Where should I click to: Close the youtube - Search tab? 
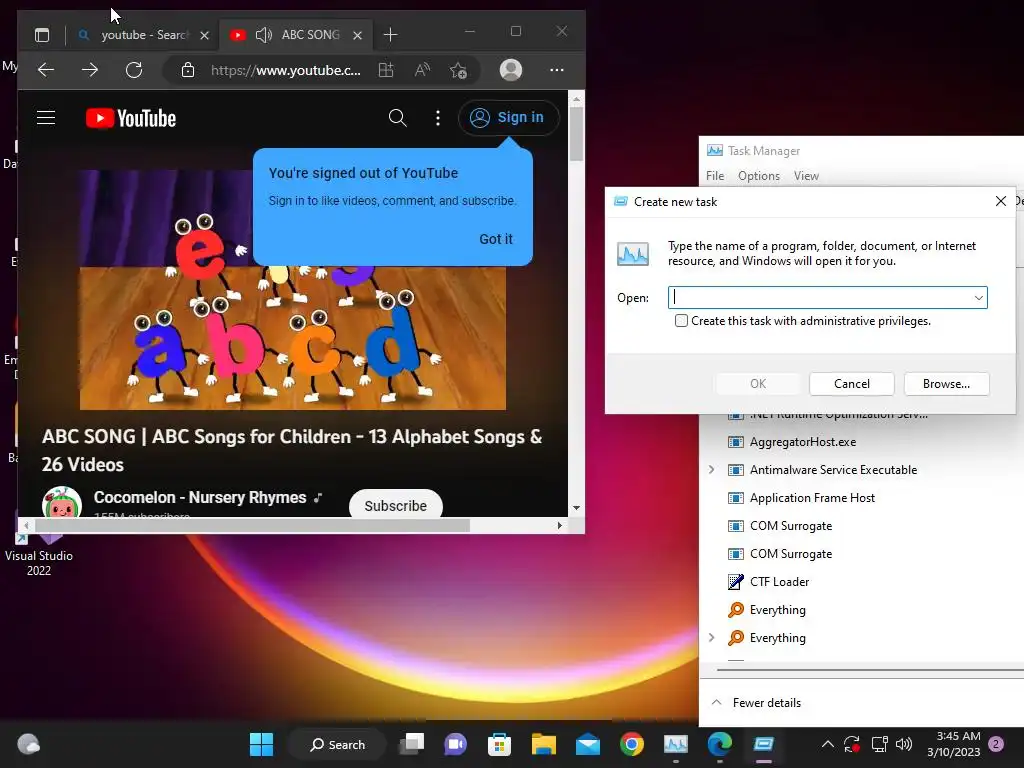pyautogui.click(x=204, y=35)
